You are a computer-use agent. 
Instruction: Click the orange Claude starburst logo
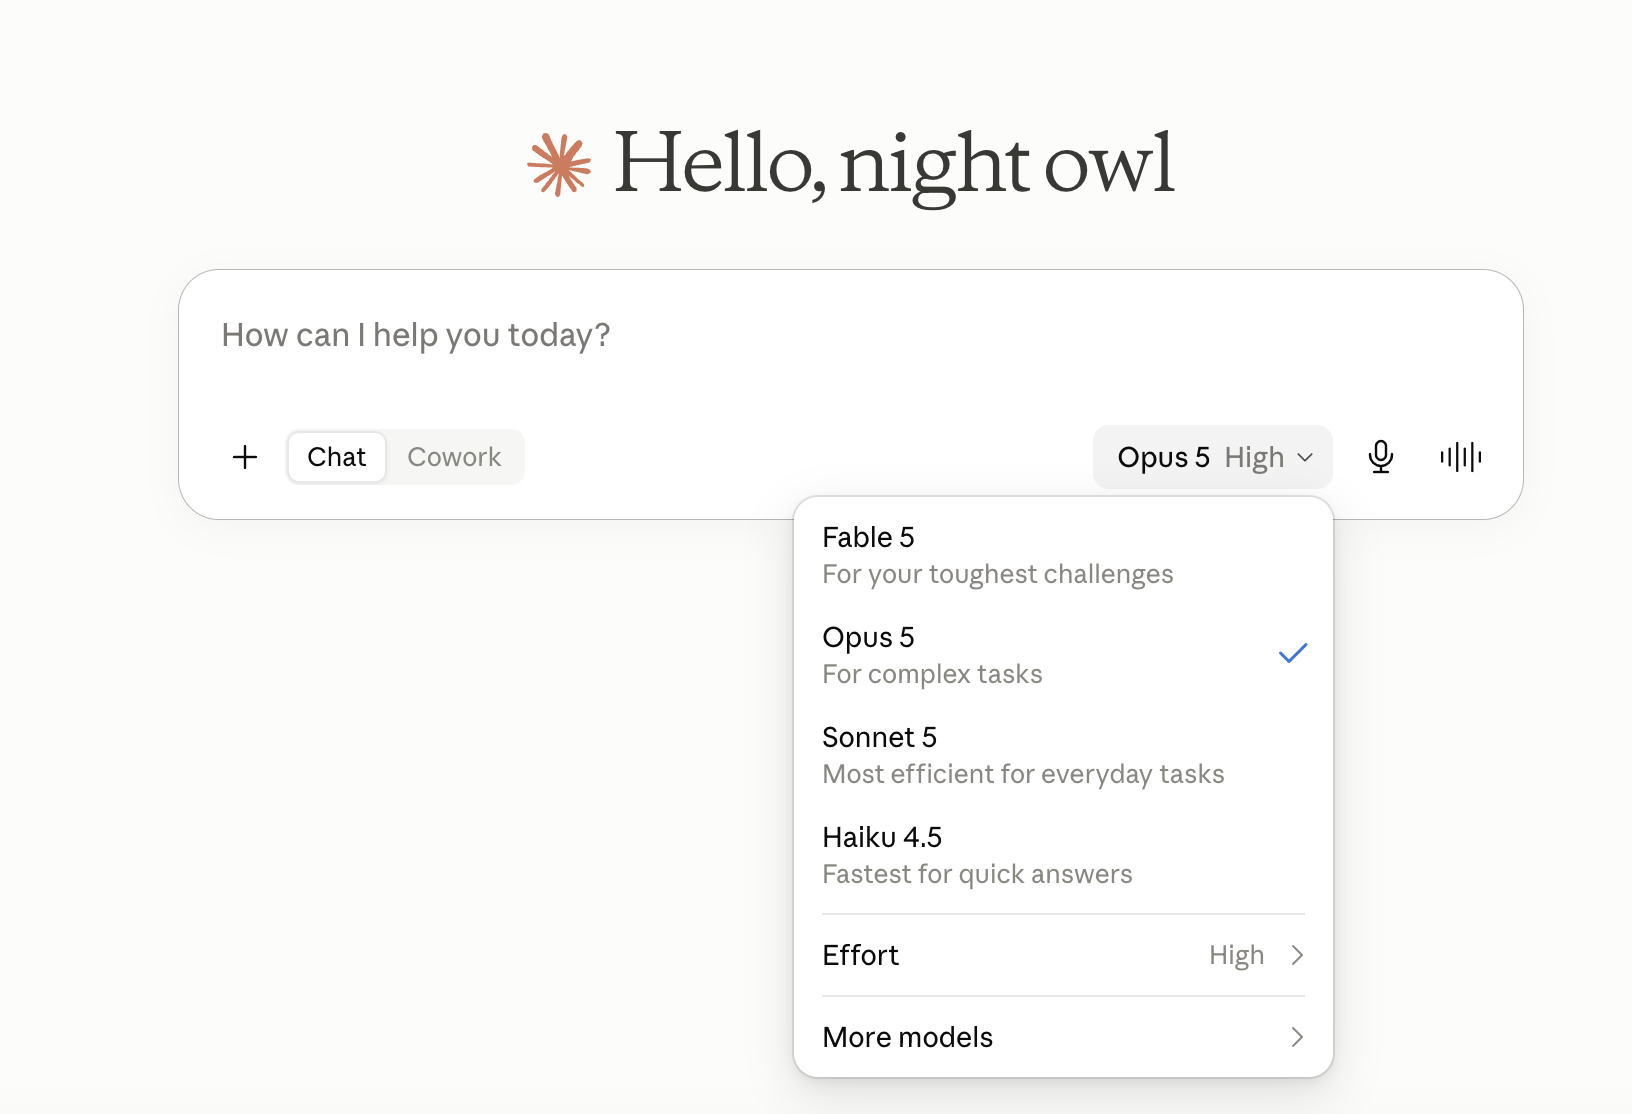pyautogui.click(x=560, y=164)
